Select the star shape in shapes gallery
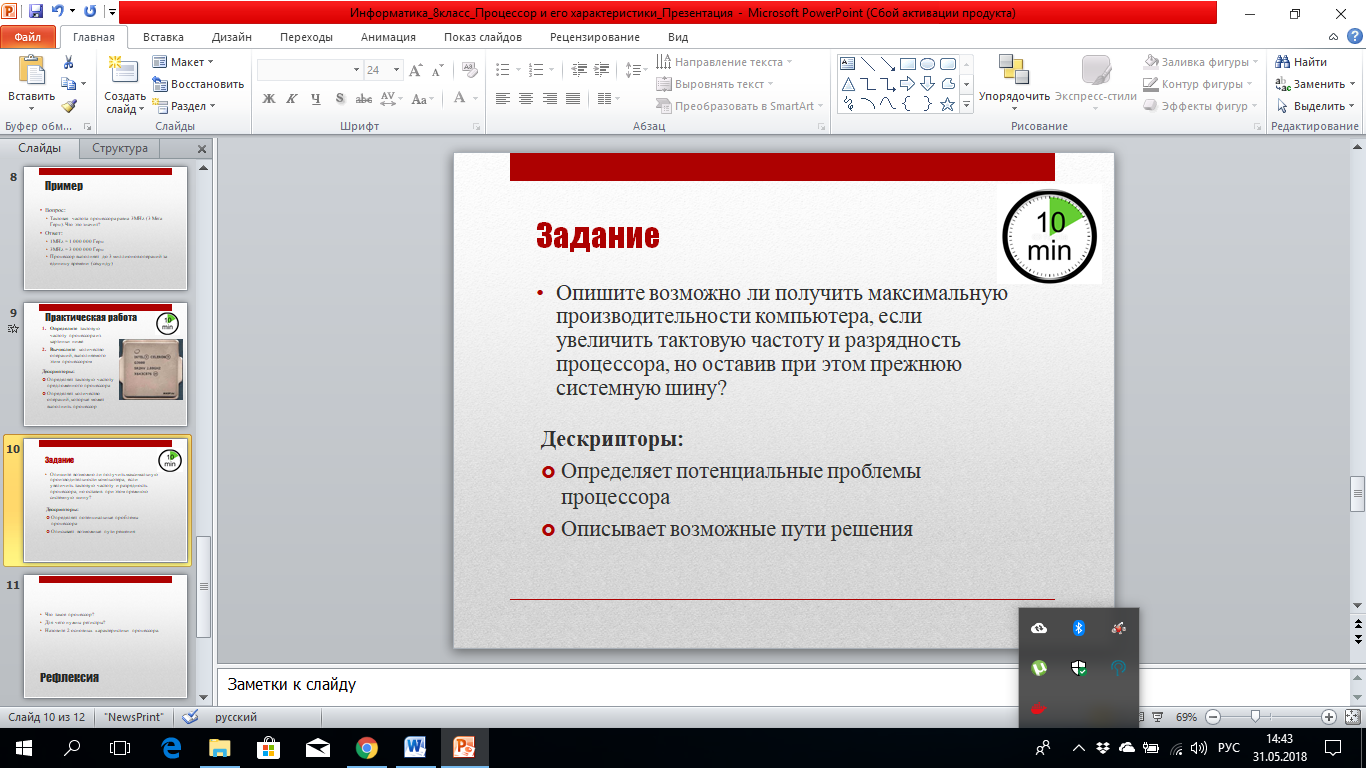 tap(946, 103)
